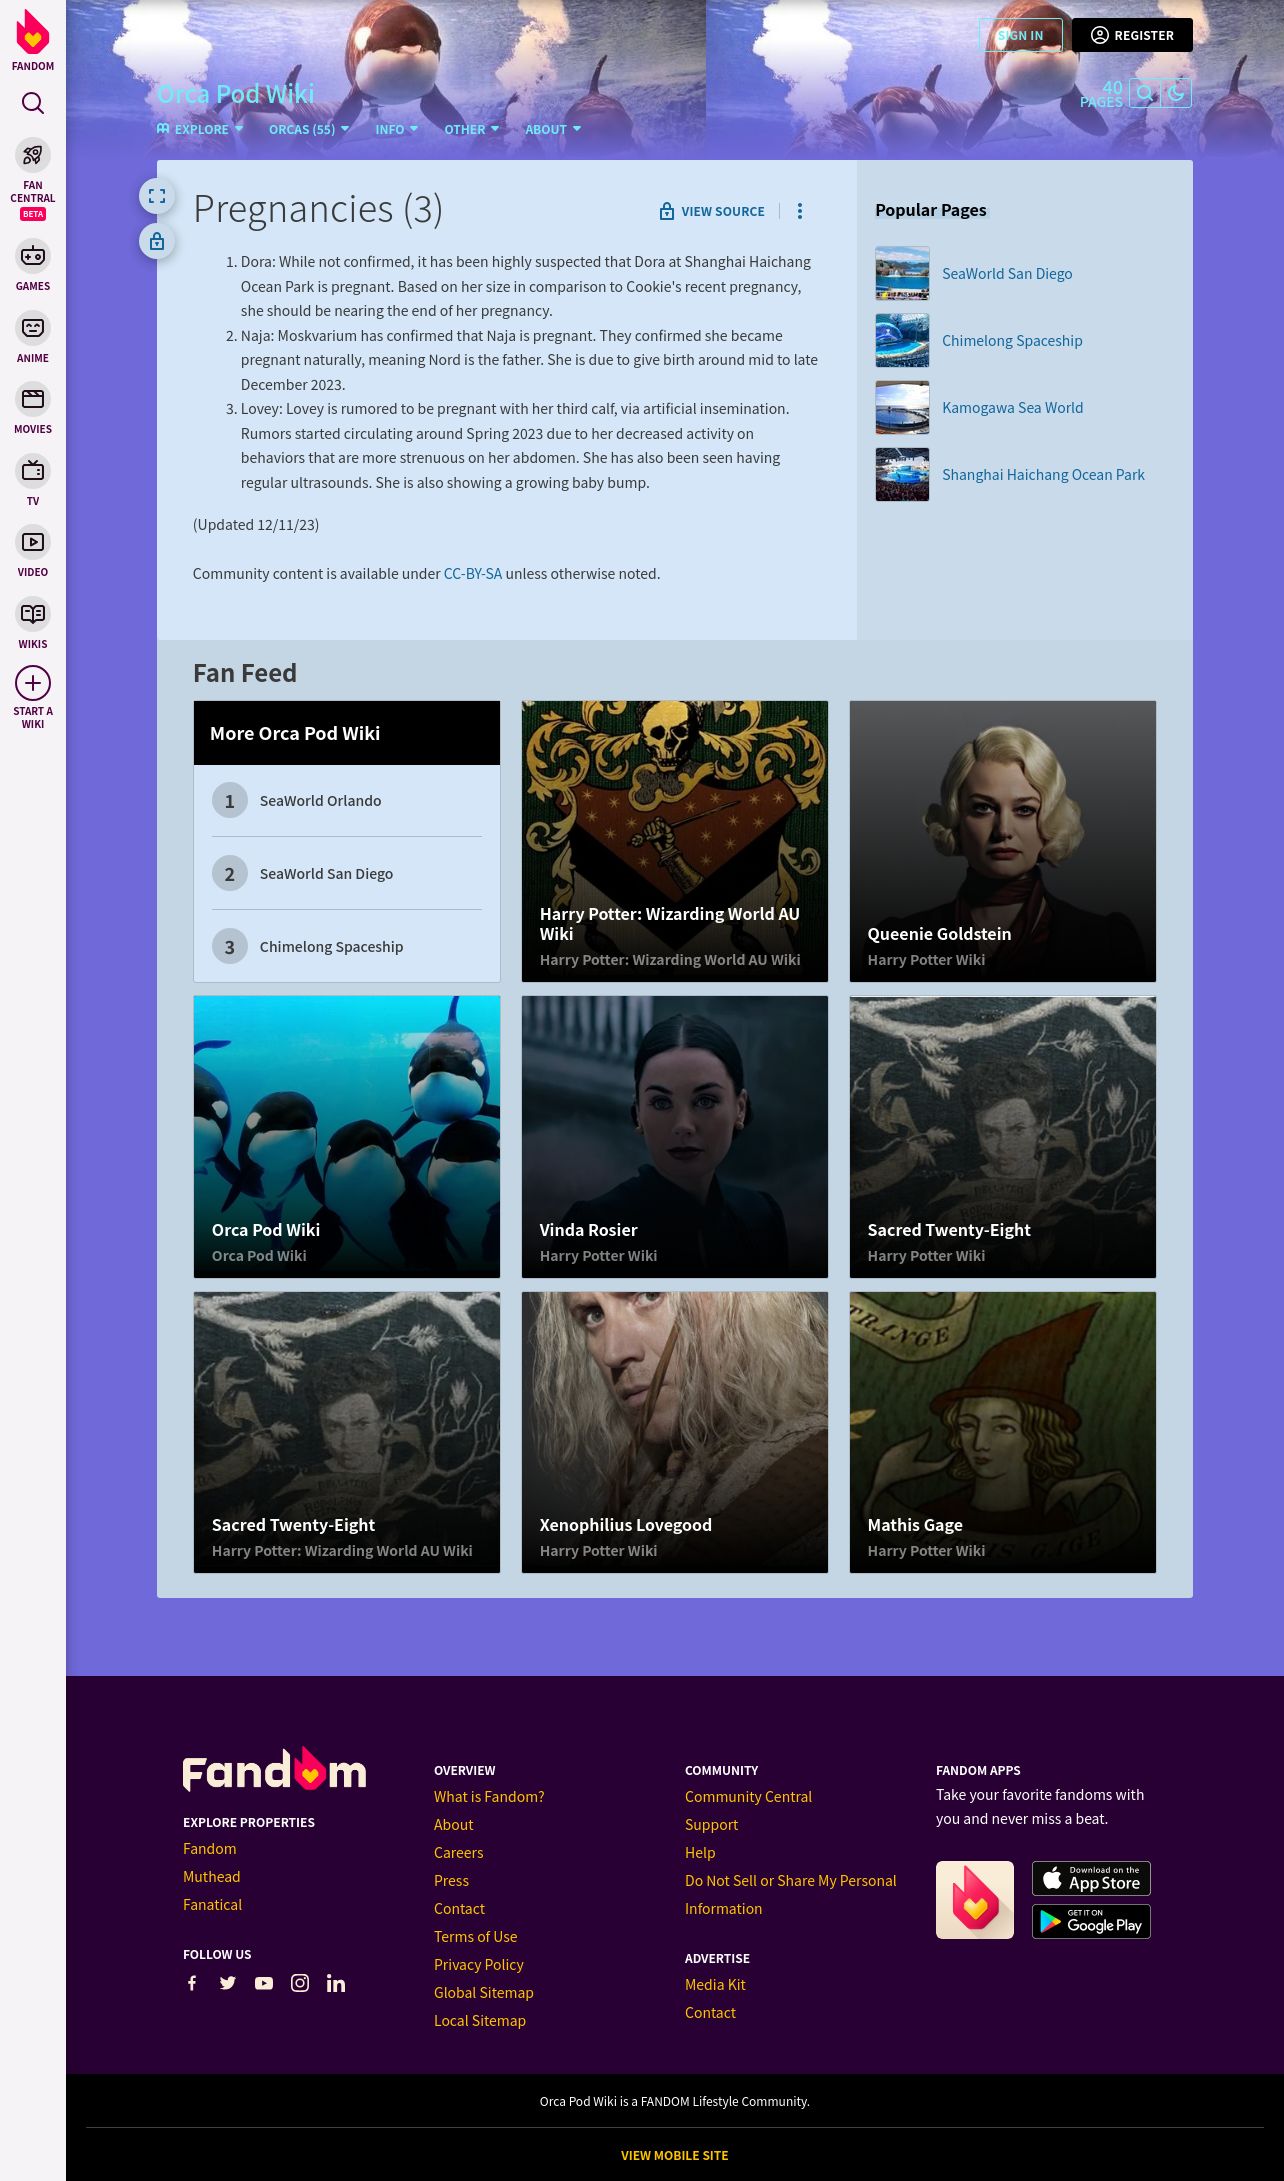Open the Video play icon
The image size is (1284, 2181).
click(33, 542)
